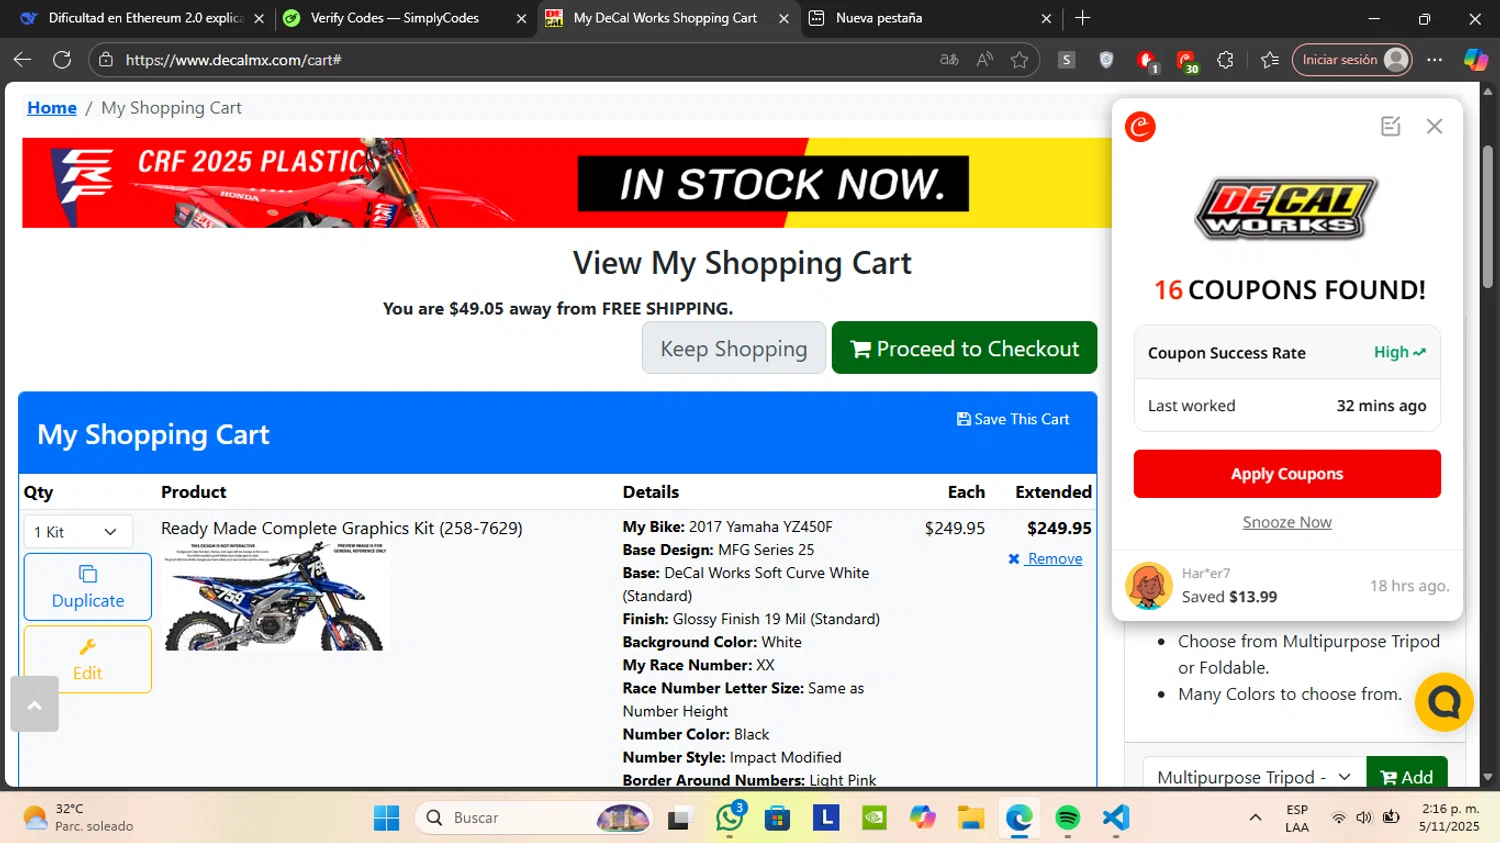Remove the item from the cart
This screenshot has width=1500, height=843.
1045,559
